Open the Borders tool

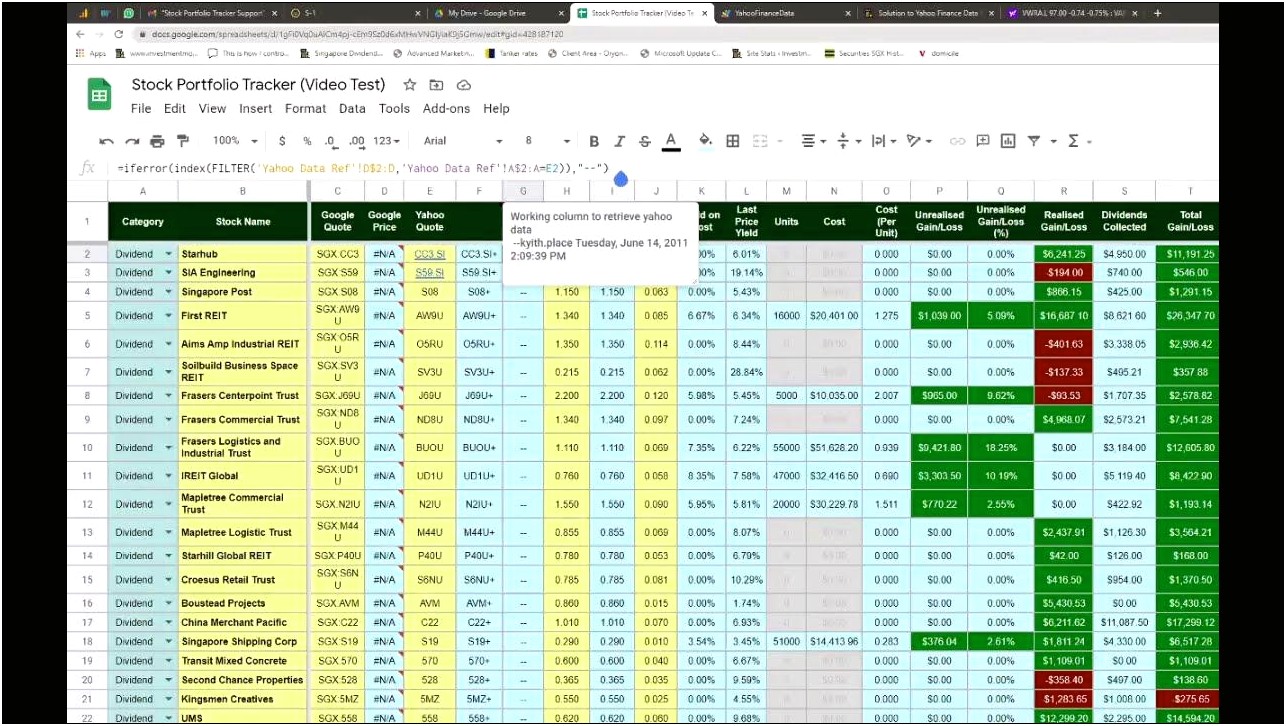[x=732, y=141]
